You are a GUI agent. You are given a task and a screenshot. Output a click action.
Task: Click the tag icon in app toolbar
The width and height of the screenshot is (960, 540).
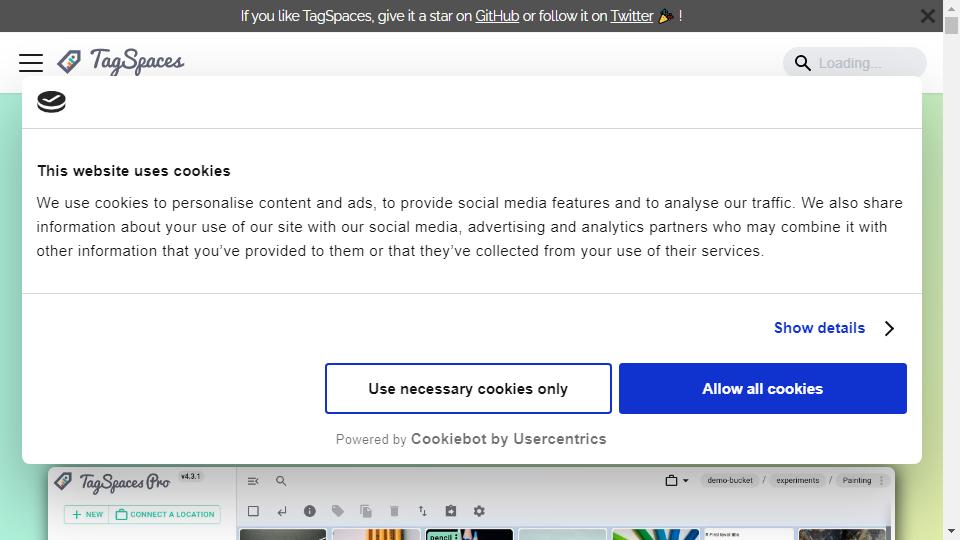click(338, 511)
